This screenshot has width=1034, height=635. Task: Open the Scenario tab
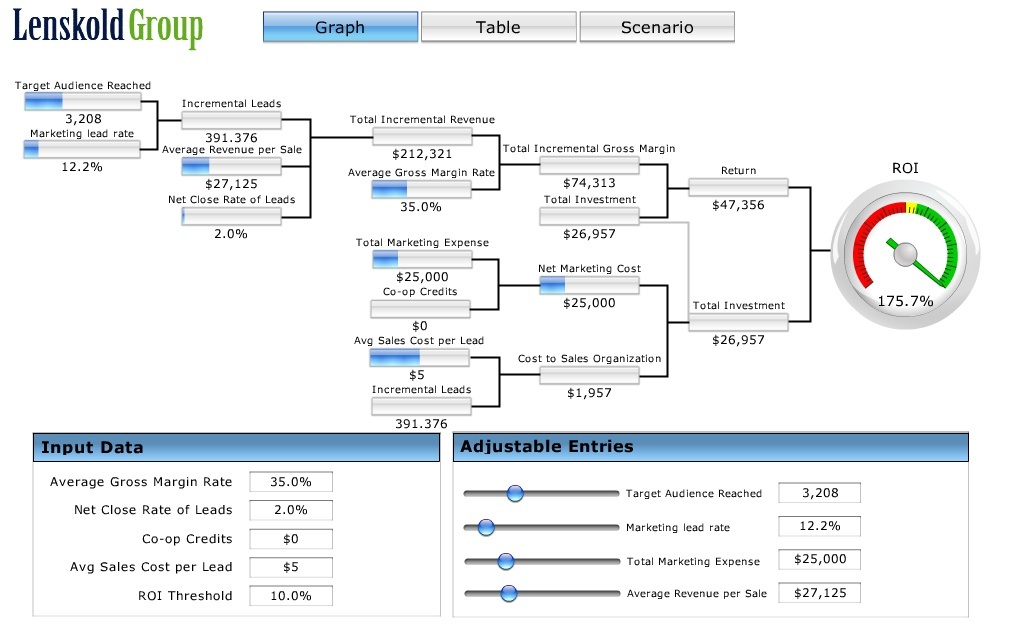coord(656,27)
